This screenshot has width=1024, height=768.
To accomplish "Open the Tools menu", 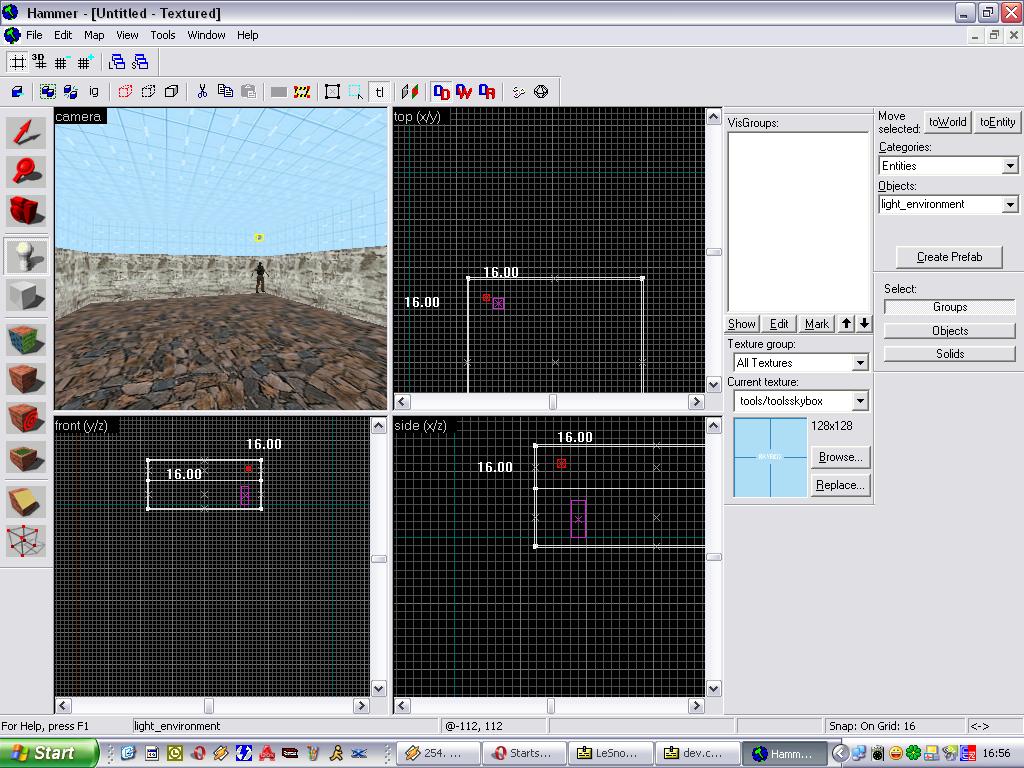I will tap(163, 35).
